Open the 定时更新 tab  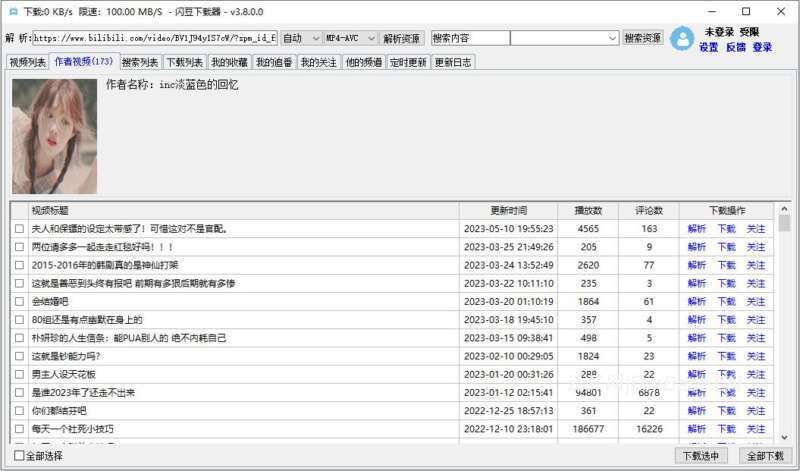pos(408,62)
